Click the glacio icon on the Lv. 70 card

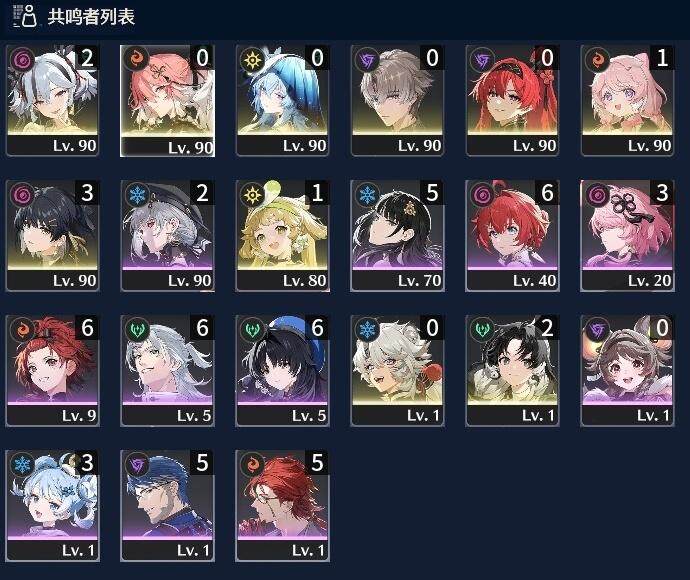(x=367, y=194)
